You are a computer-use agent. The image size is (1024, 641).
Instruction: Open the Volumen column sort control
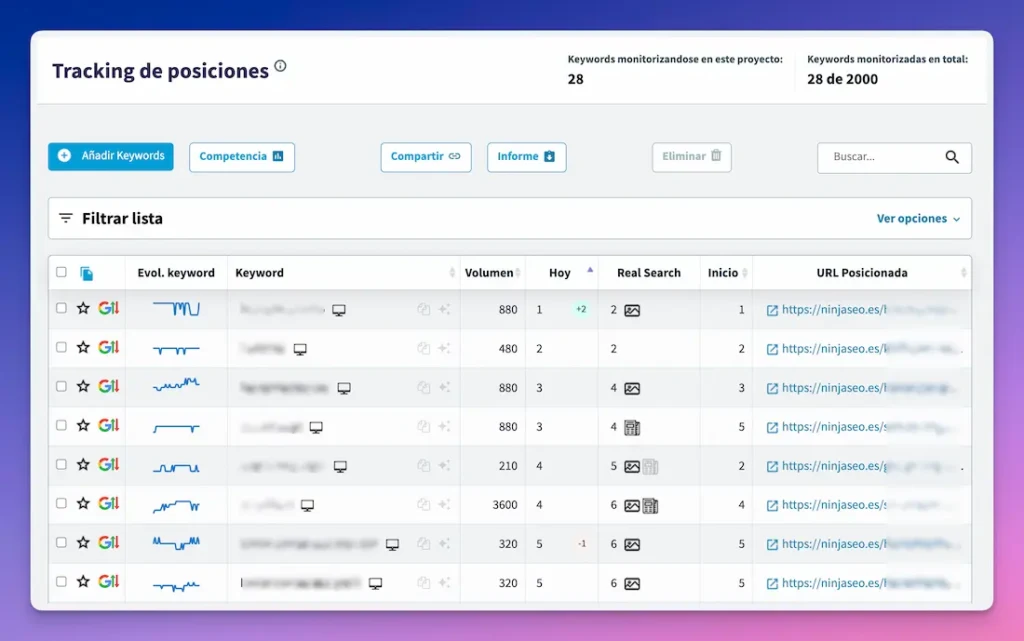518,273
